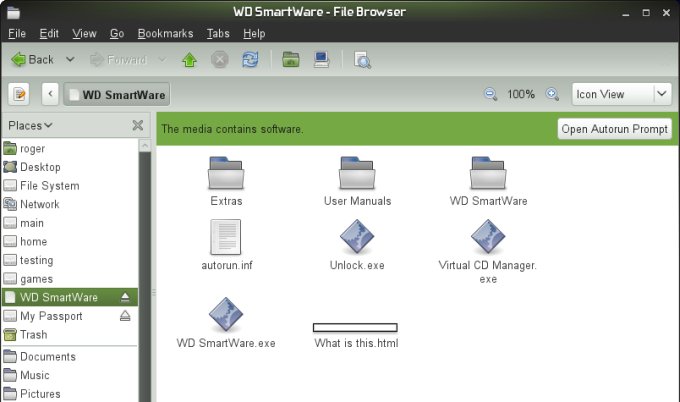The height and width of the screenshot is (402, 680).
Task: Select Pictures bookmark in sidebar
Action: (x=69, y=394)
